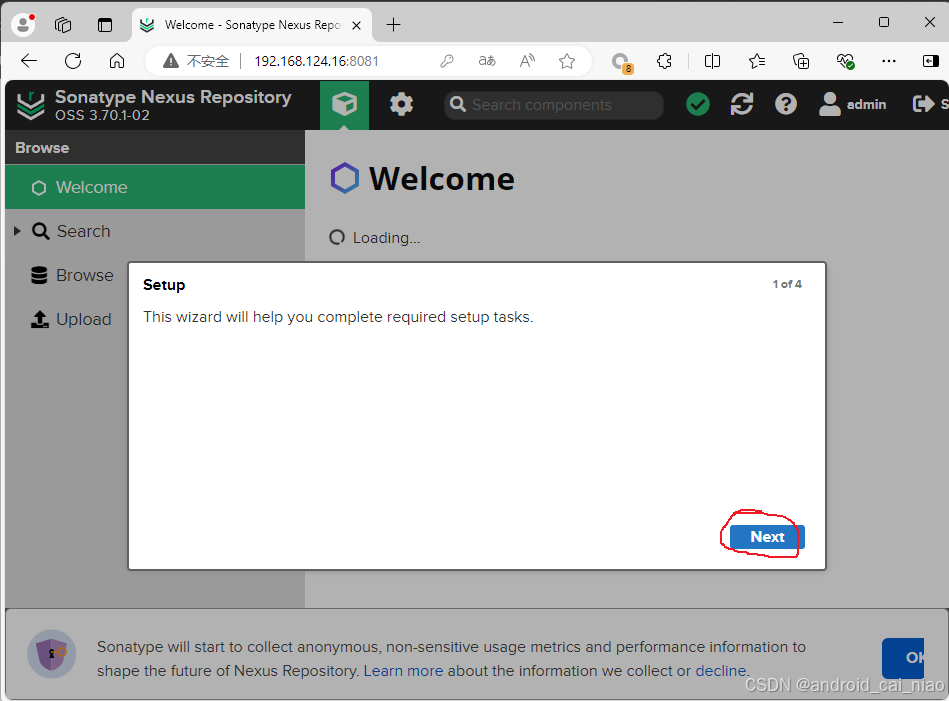Click the green system status checkmark
The image size is (949, 701).
(698, 104)
